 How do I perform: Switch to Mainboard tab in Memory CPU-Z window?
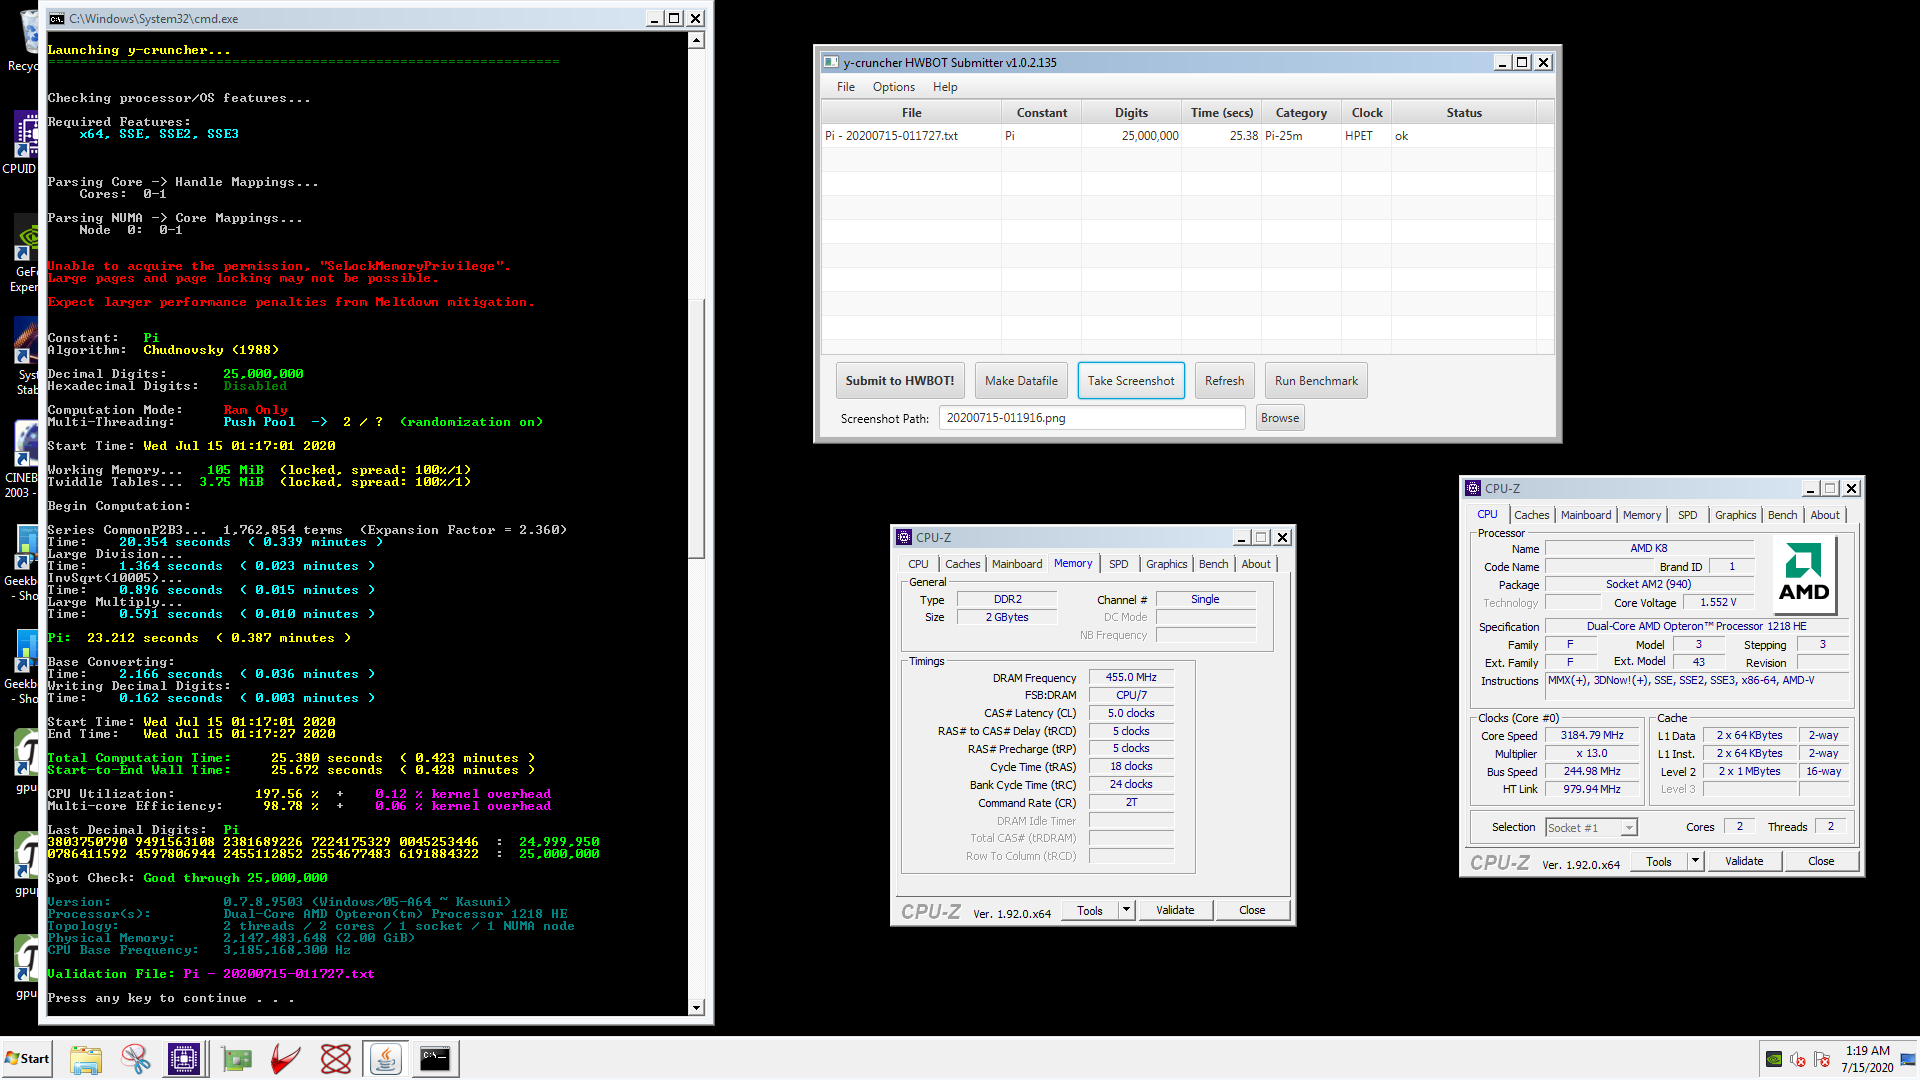[x=1017, y=564]
